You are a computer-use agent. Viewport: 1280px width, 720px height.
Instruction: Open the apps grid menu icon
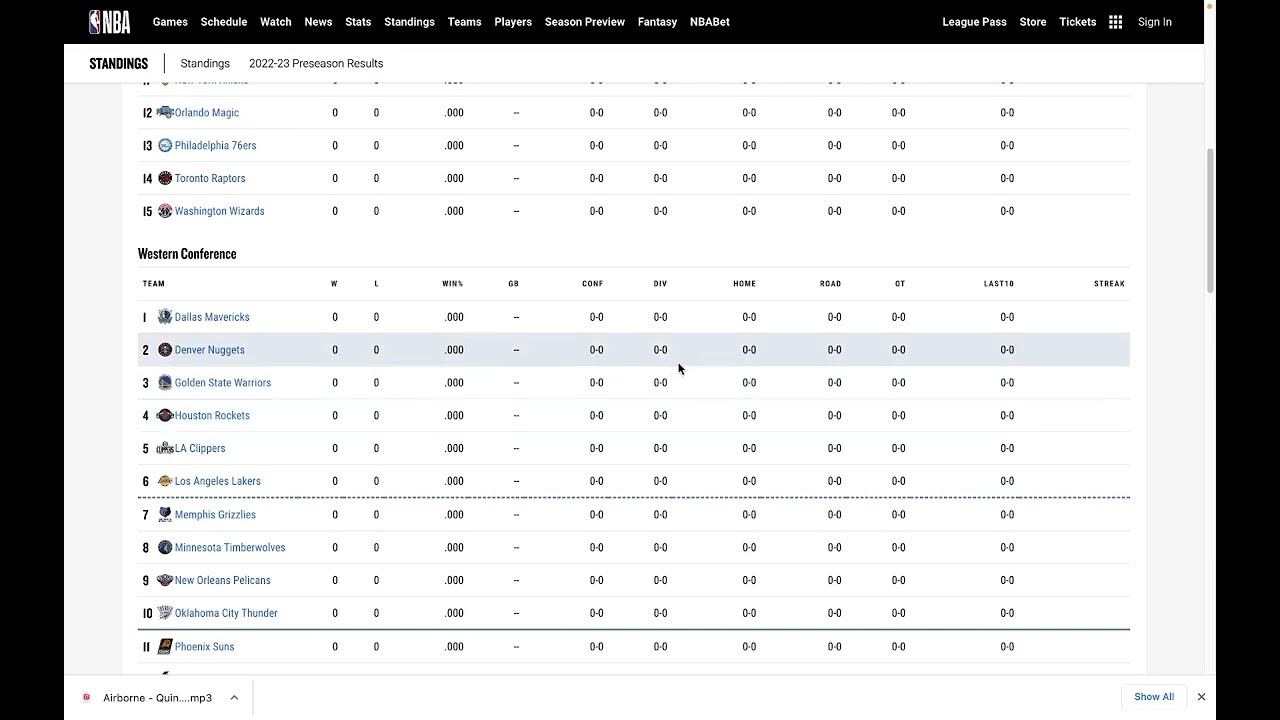coord(1116,22)
